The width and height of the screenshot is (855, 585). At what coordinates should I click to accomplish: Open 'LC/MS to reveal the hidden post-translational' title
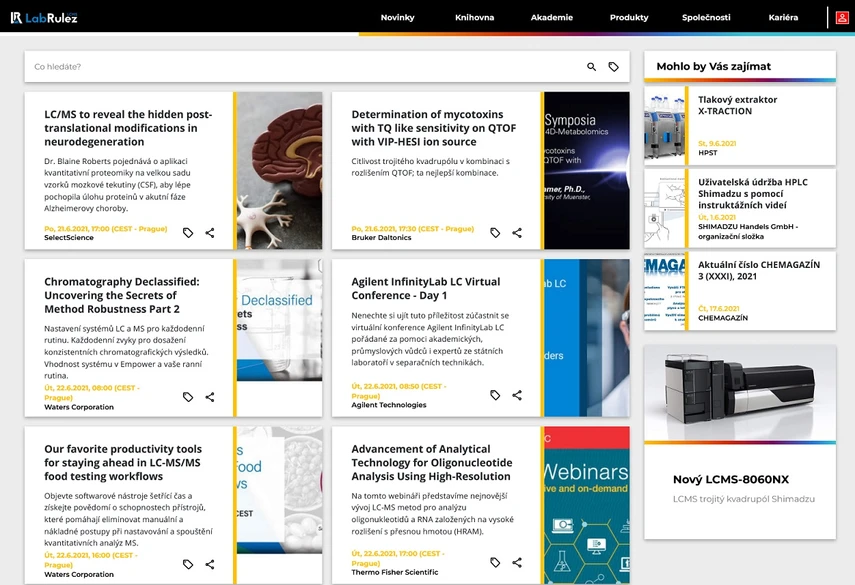pos(128,128)
